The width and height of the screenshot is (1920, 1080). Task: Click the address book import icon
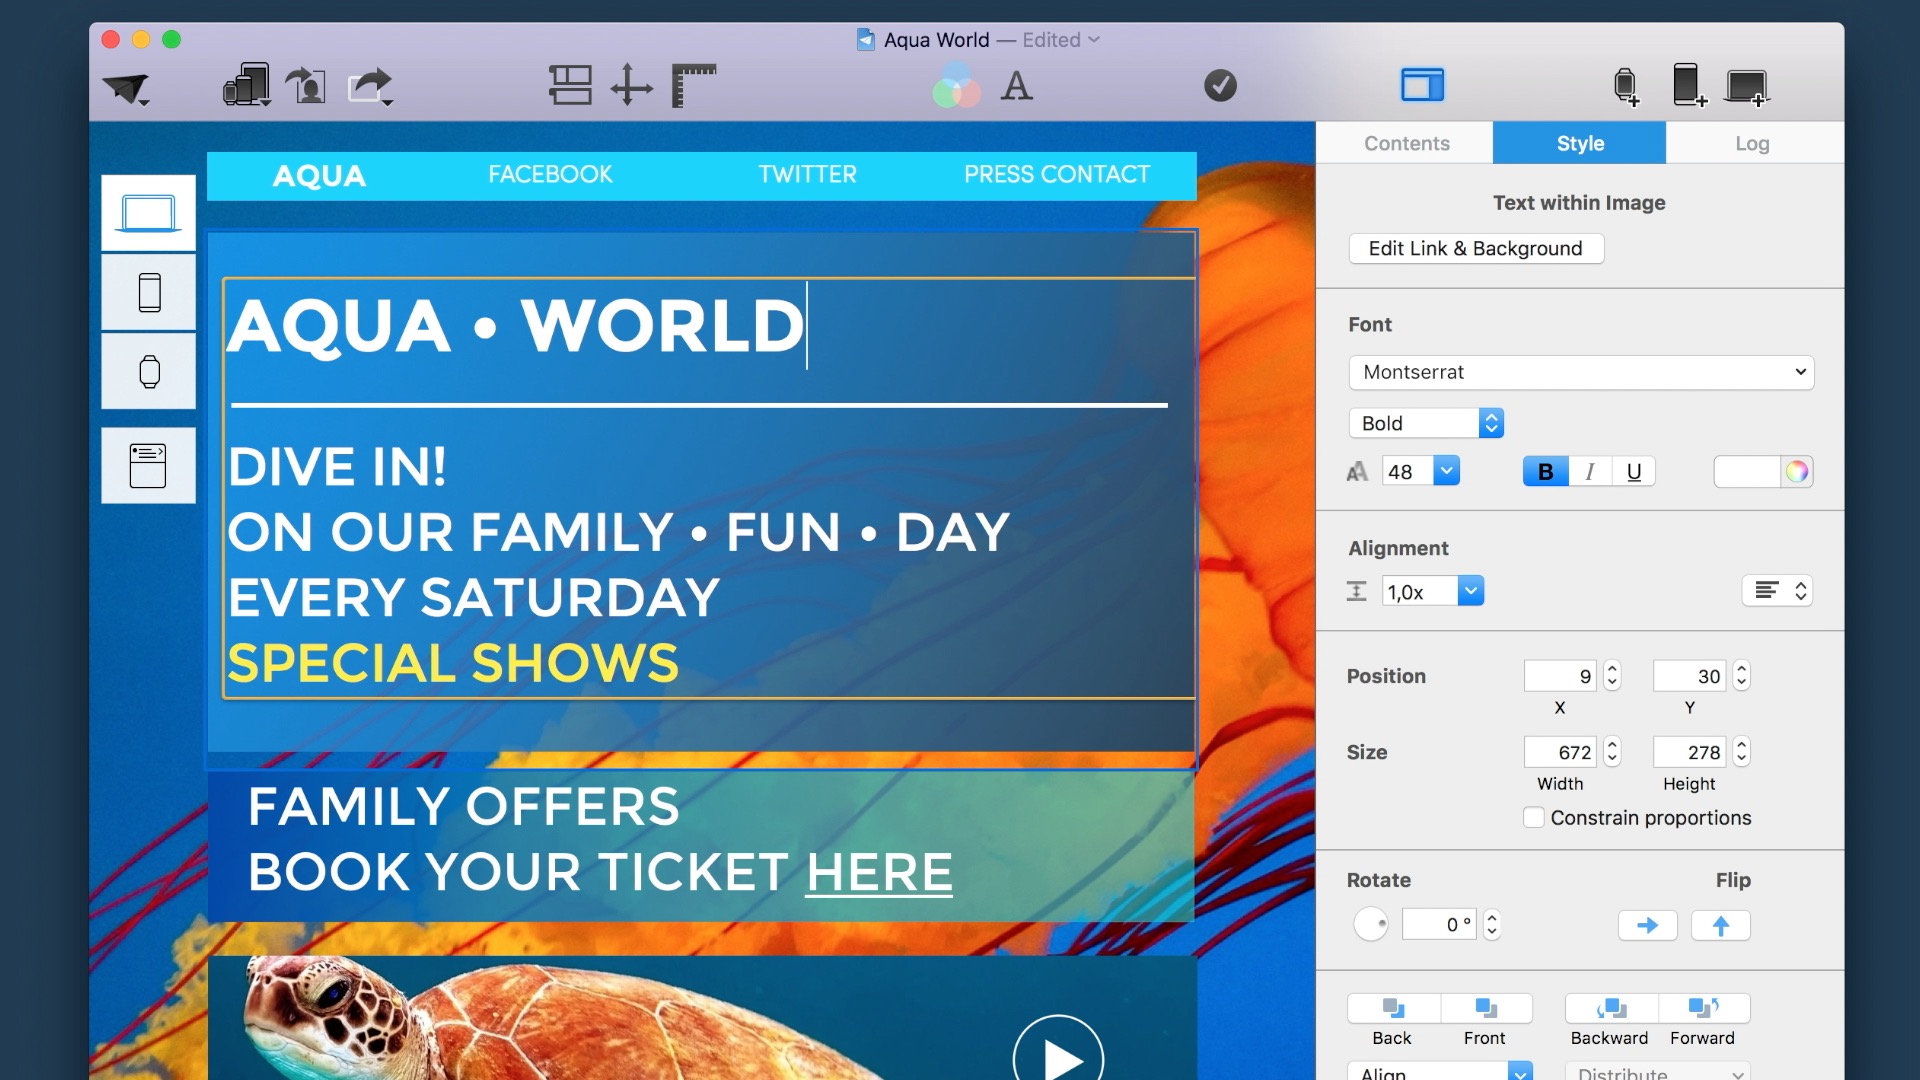coord(306,86)
